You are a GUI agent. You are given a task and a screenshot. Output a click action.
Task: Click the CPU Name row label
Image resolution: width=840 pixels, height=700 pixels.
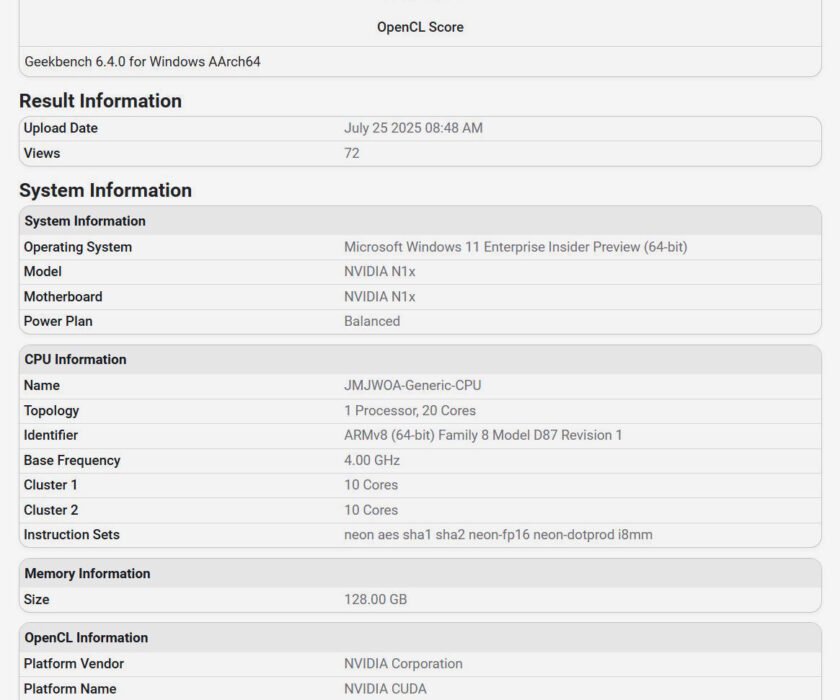coord(42,386)
